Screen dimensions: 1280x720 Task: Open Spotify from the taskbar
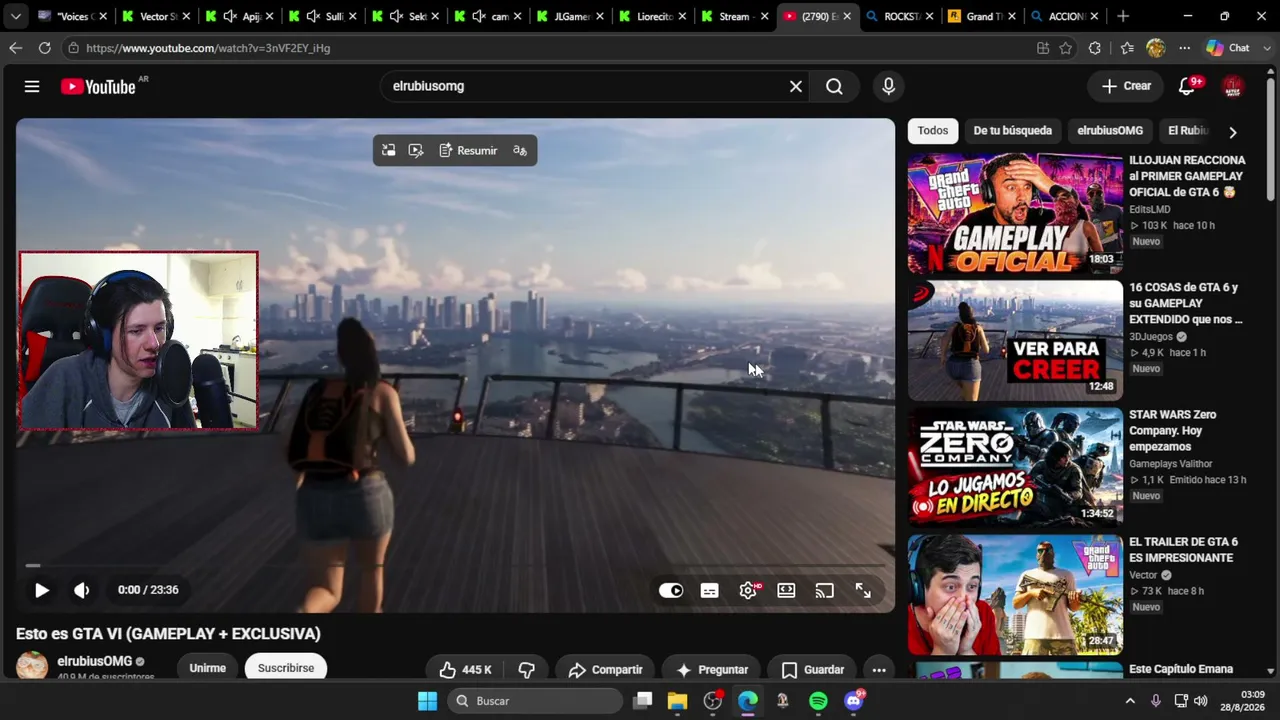click(818, 701)
